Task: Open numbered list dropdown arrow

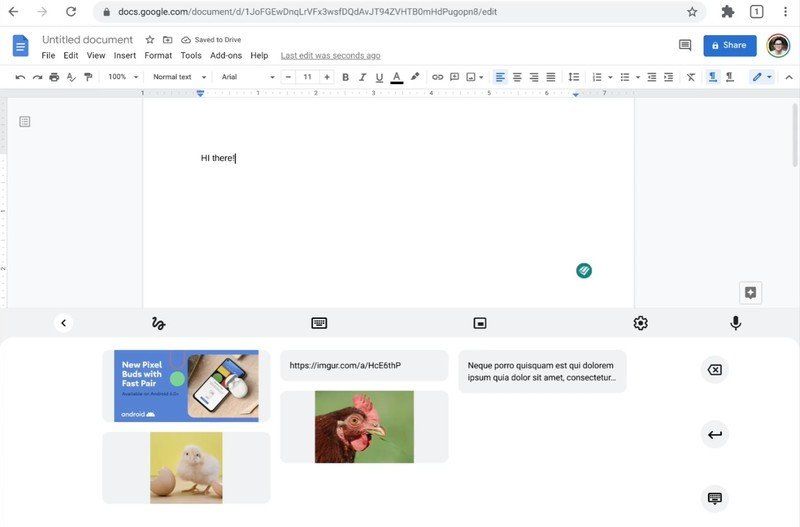Action: (610, 77)
